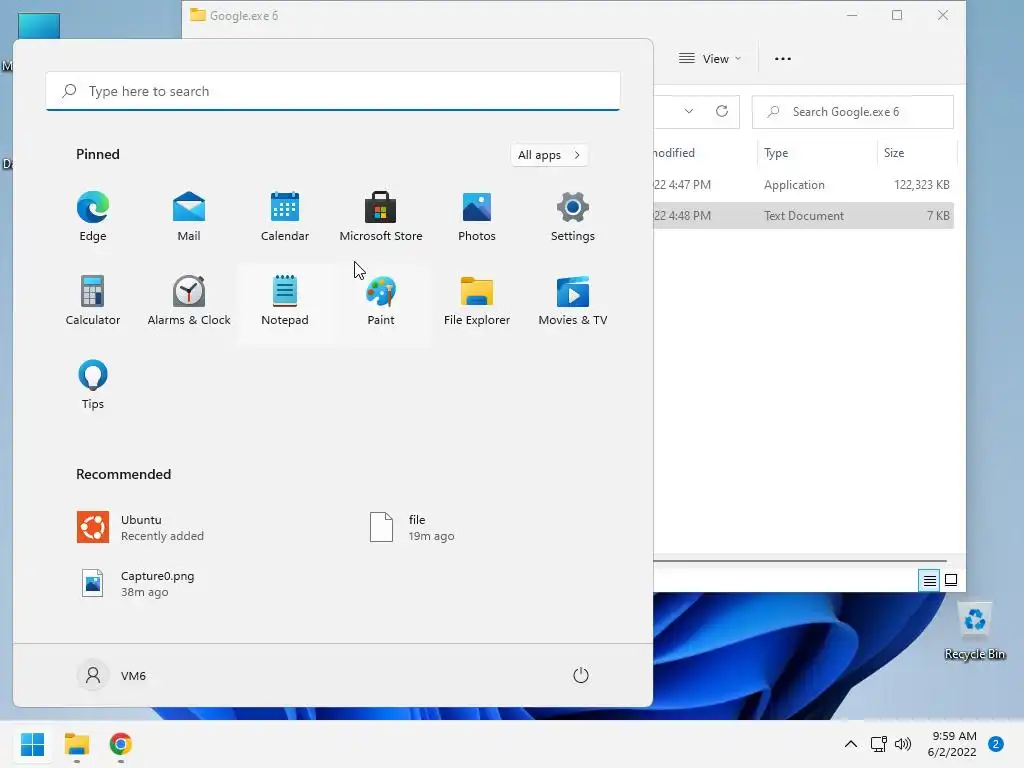Click the Refresh button in File Explorer
Viewport: 1024px width, 768px height.
click(x=722, y=112)
